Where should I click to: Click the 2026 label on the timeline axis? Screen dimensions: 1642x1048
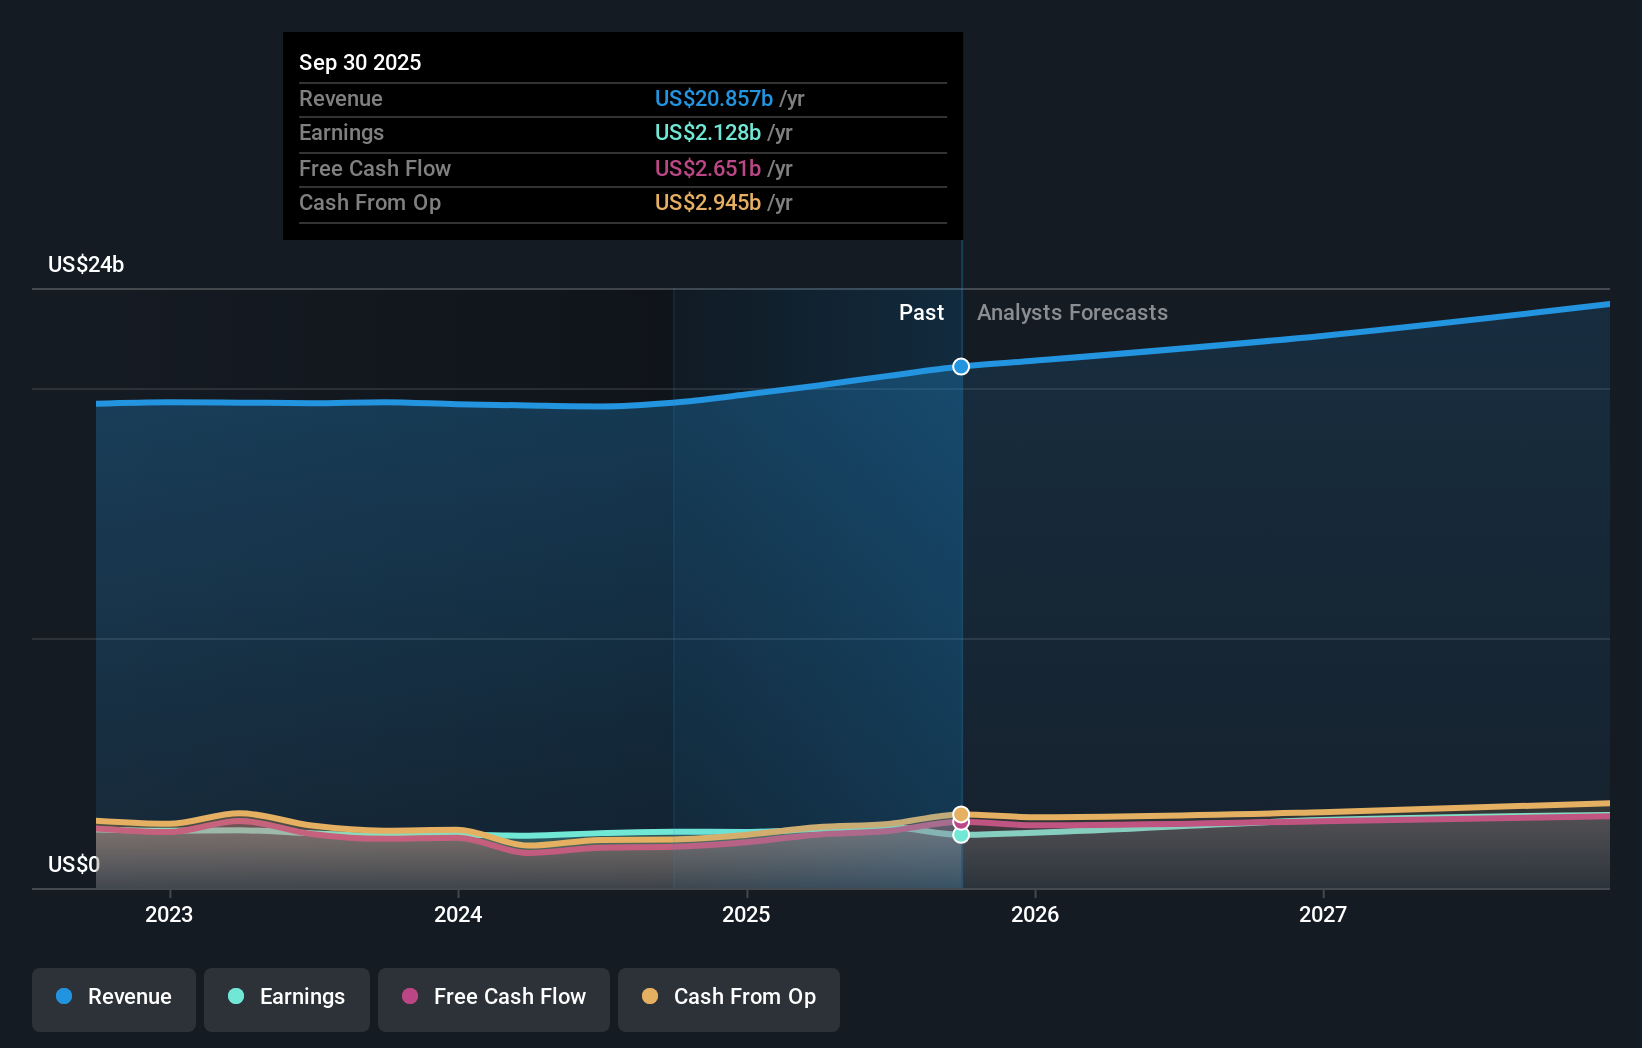click(x=1036, y=913)
